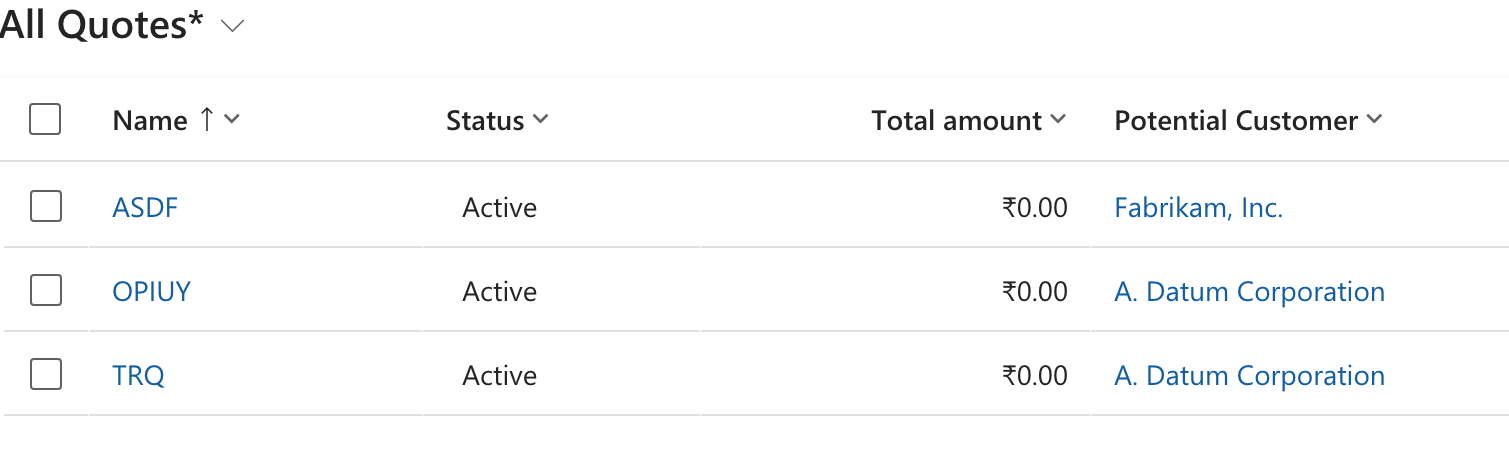Open the All Quotes view selector chevron
The height and width of the screenshot is (466, 1509).
click(x=232, y=28)
